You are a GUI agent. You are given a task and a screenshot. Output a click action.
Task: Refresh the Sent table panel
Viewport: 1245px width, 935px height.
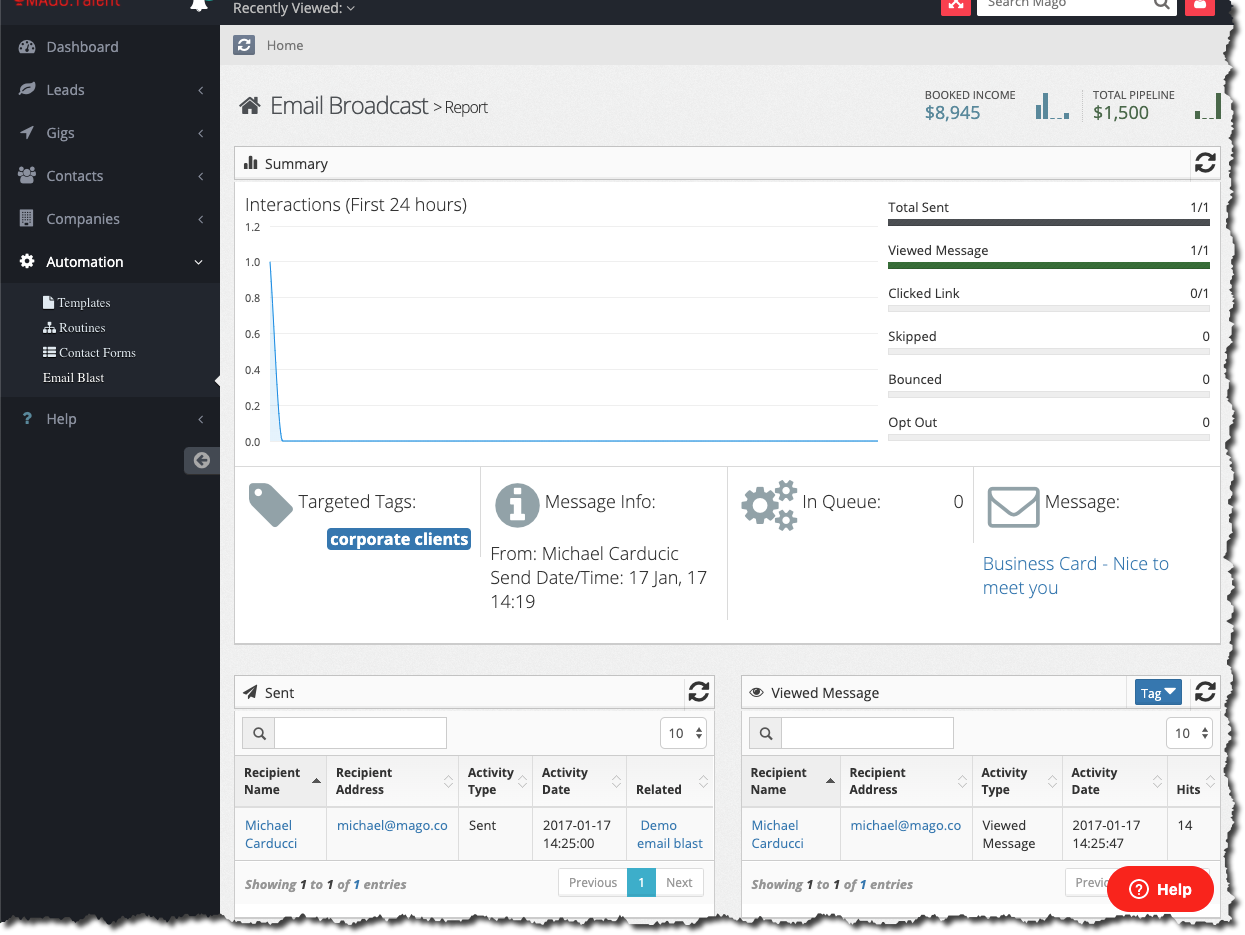pos(699,692)
